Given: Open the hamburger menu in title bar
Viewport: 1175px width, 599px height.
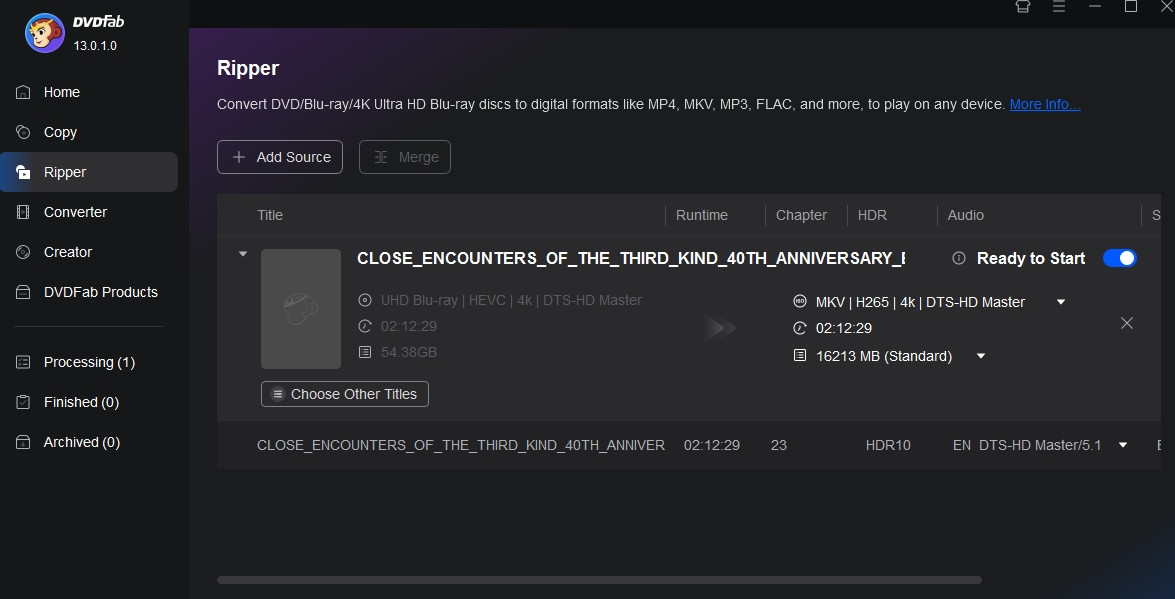Looking at the screenshot, I should (x=1059, y=6).
